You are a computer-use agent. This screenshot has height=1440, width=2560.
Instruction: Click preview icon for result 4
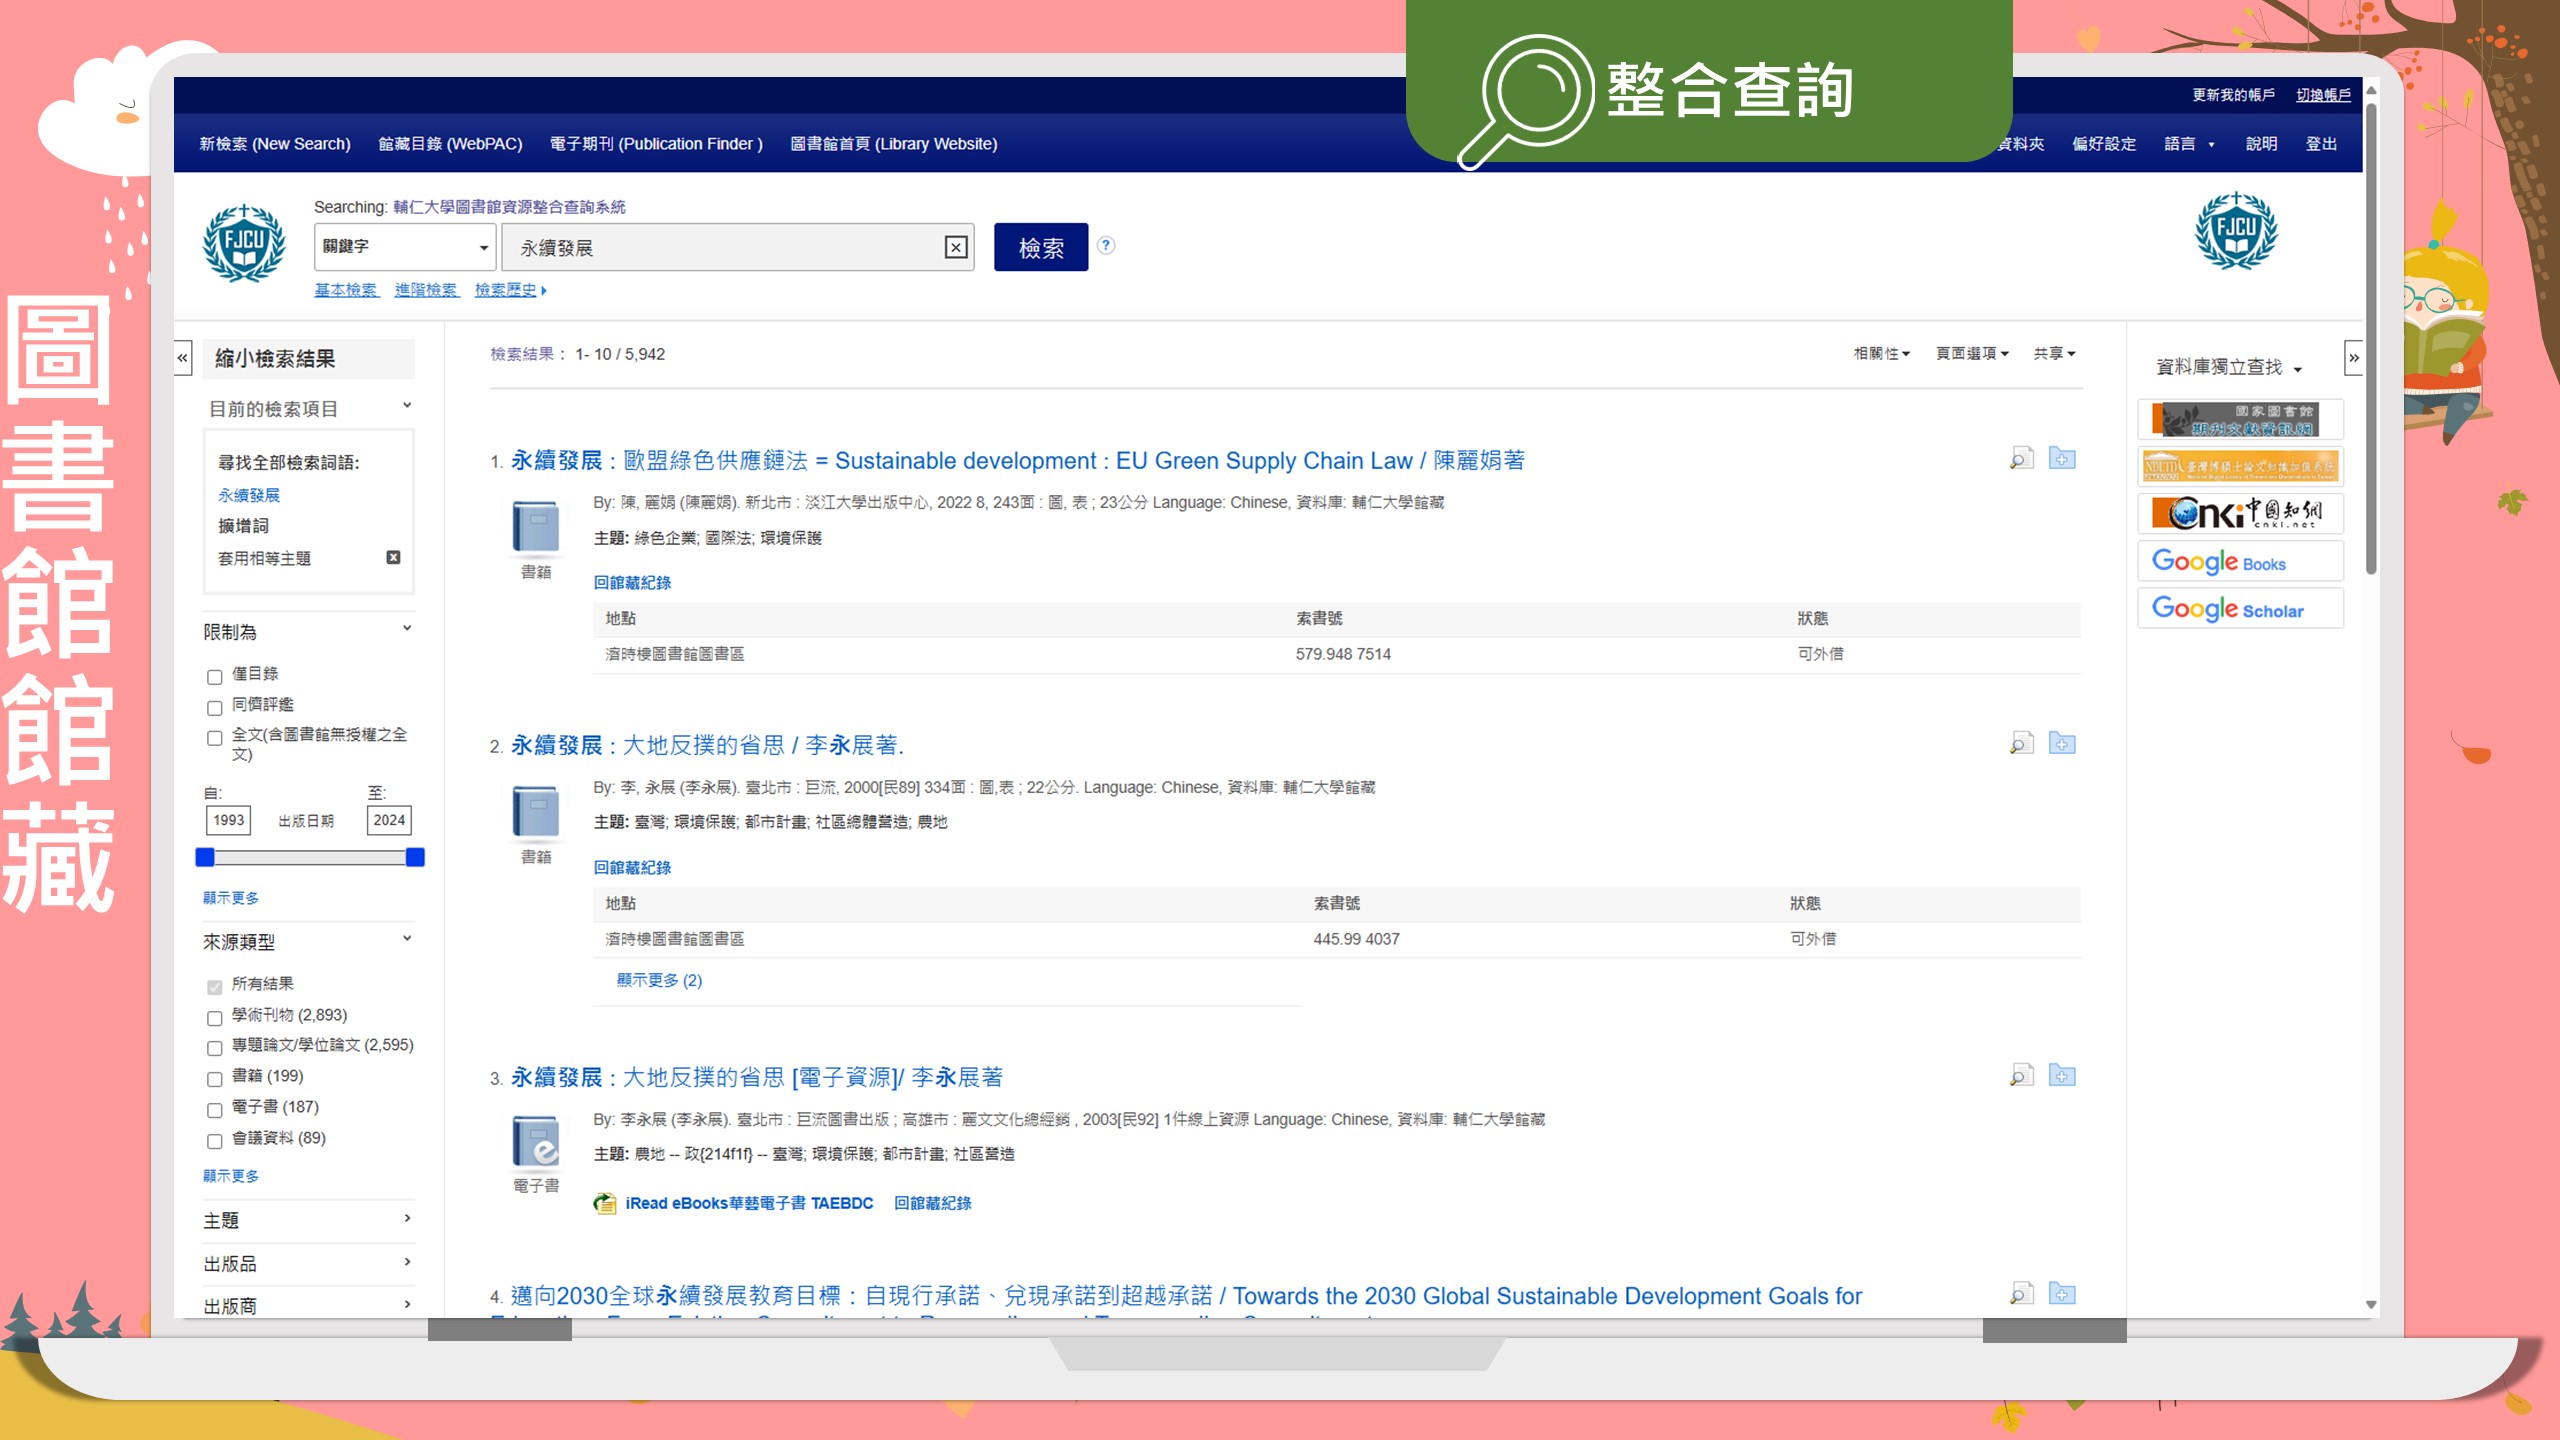click(x=2021, y=1294)
